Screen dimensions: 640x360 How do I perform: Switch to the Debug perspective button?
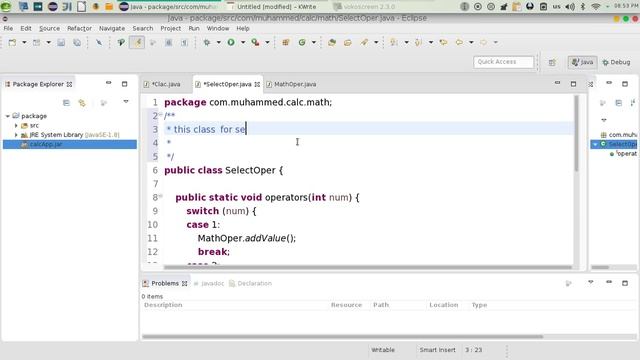click(616, 62)
